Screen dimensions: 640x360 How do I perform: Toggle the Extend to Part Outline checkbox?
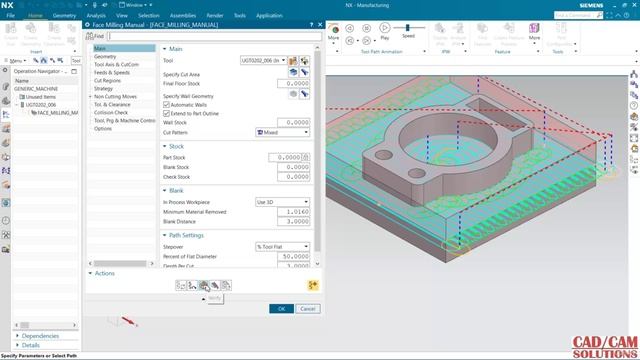(x=166, y=113)
